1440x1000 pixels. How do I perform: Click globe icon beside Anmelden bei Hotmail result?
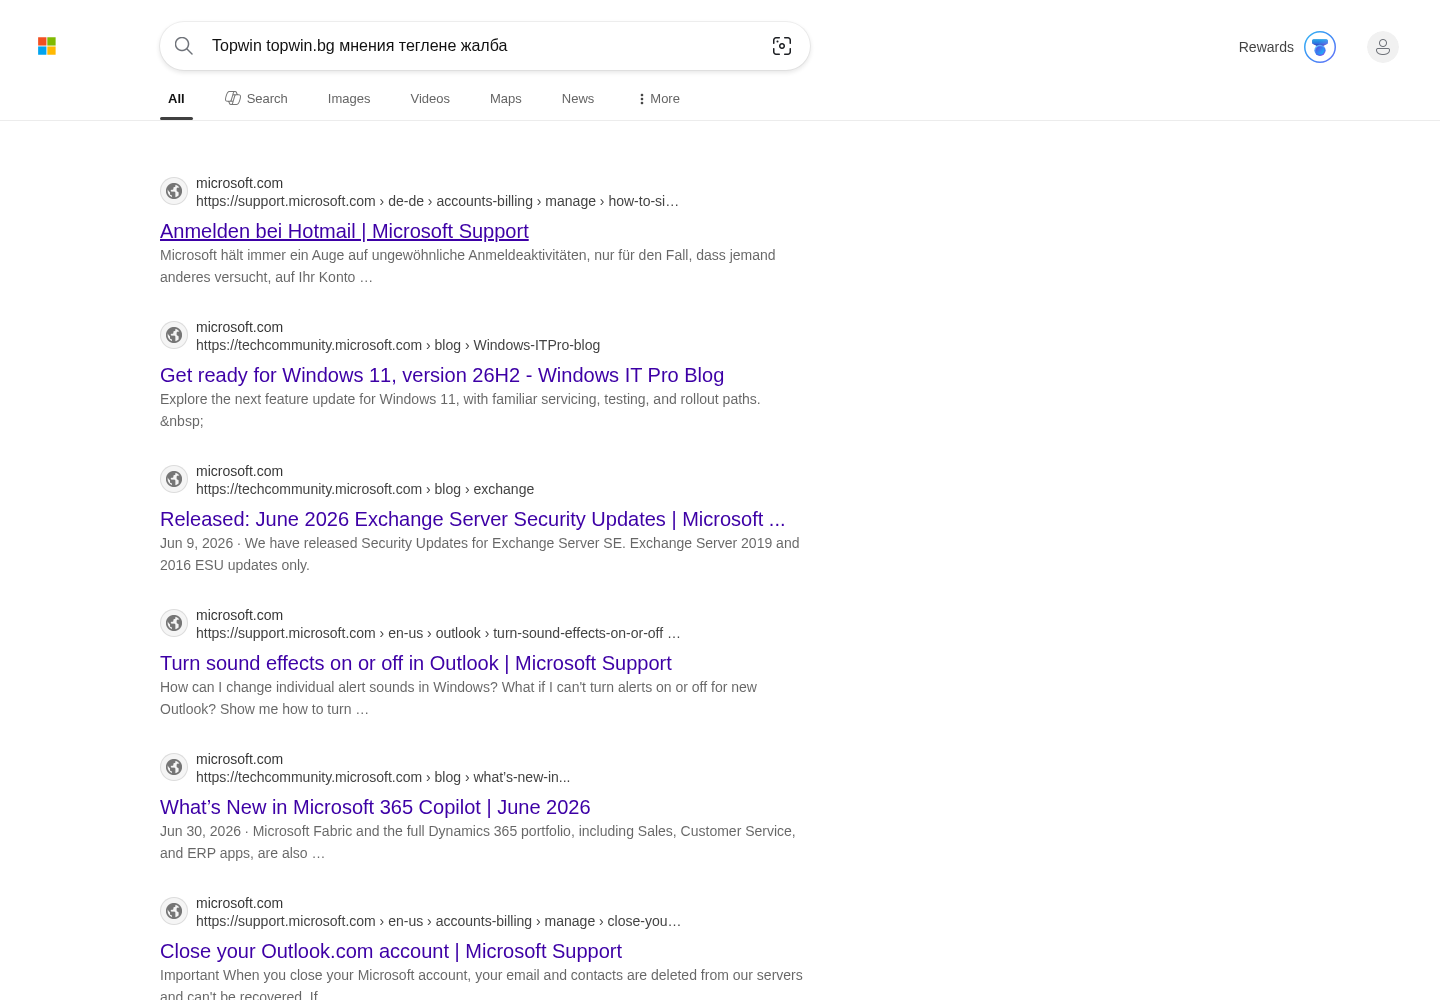174,191
